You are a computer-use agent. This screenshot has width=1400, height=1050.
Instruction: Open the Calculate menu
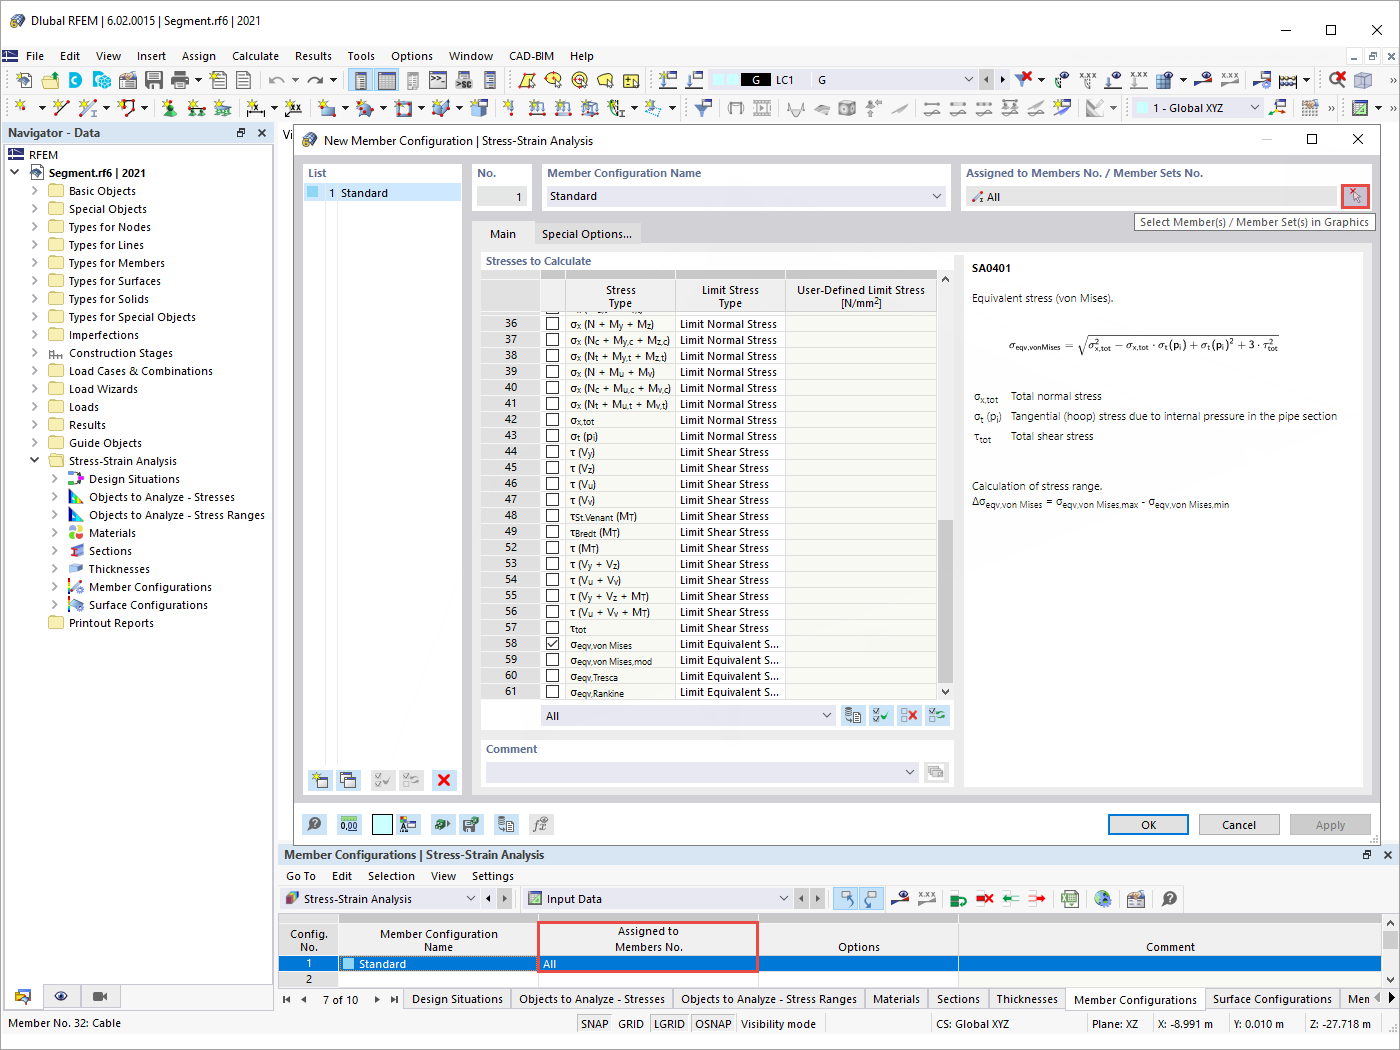(x=255, y=56)
